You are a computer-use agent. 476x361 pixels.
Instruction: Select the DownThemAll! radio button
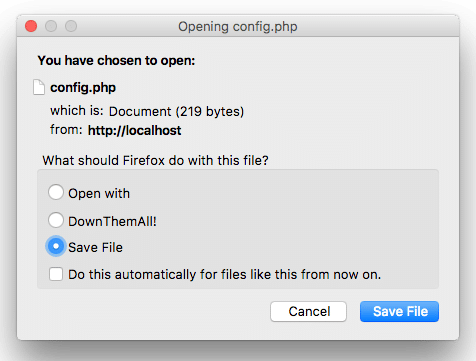[x=56, y=220]
